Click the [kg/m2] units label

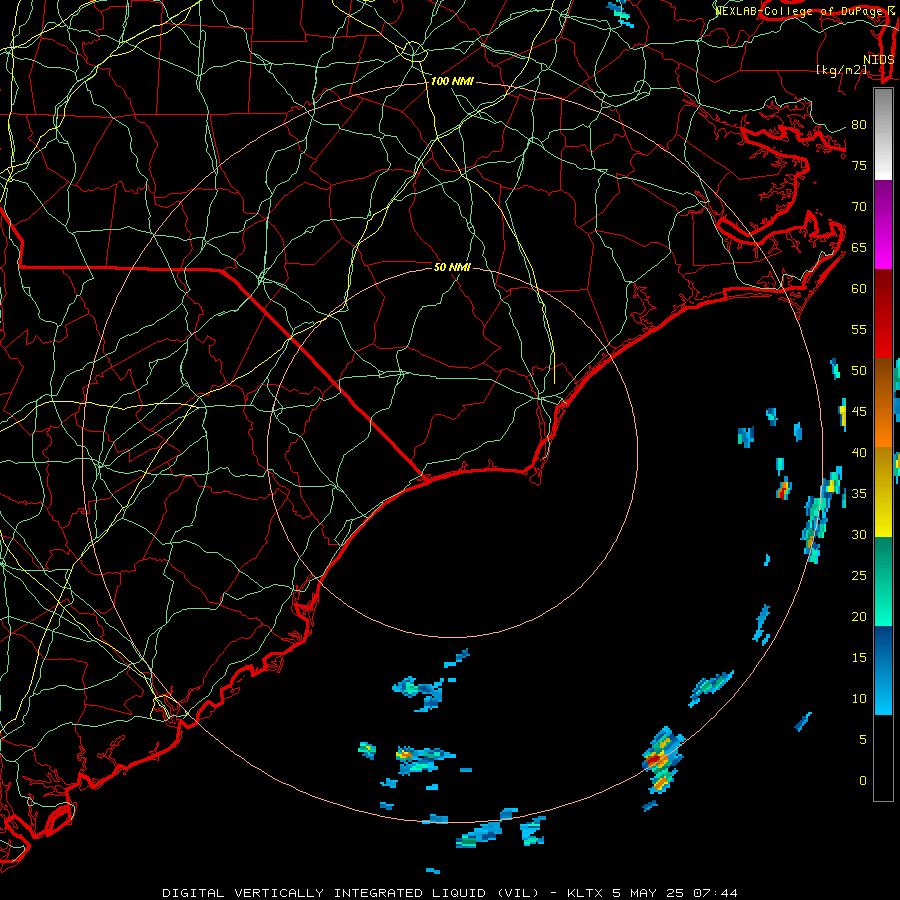[x=842, y=70]
